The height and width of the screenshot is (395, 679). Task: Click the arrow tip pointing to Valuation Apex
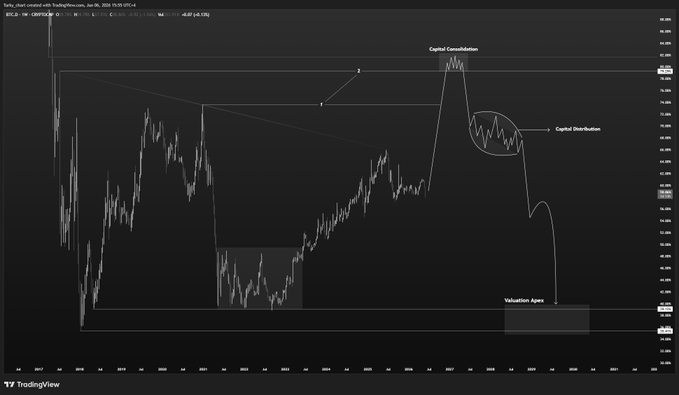click(x=556, y=303)
